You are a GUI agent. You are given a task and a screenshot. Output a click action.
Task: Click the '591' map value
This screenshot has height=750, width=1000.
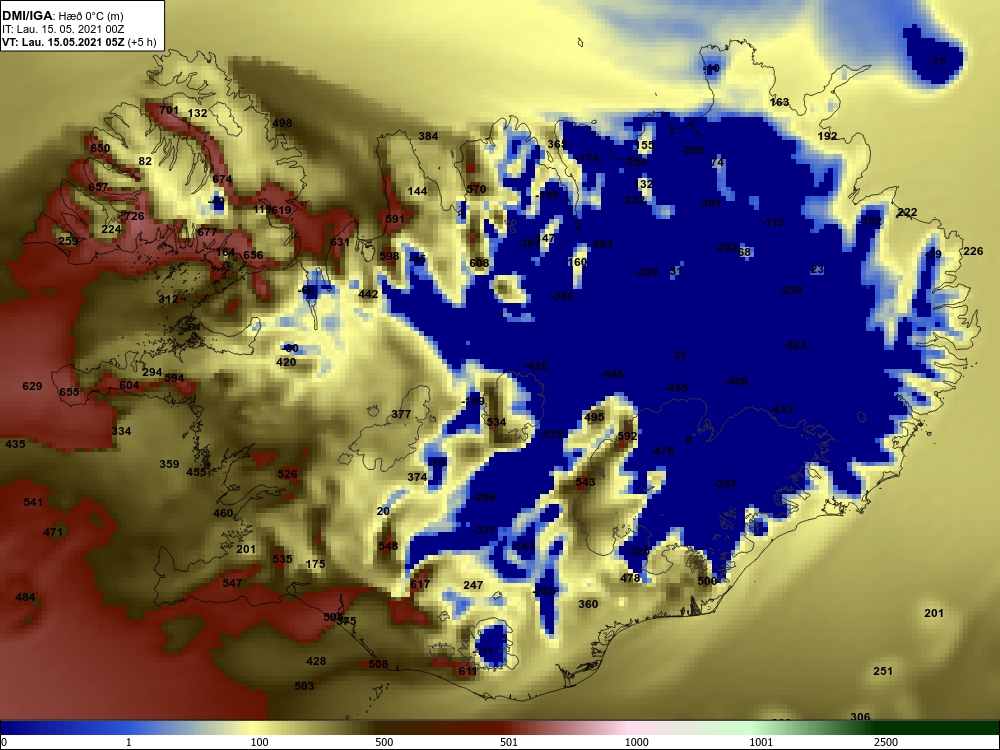pyautogui.click(x=395, y=219)
